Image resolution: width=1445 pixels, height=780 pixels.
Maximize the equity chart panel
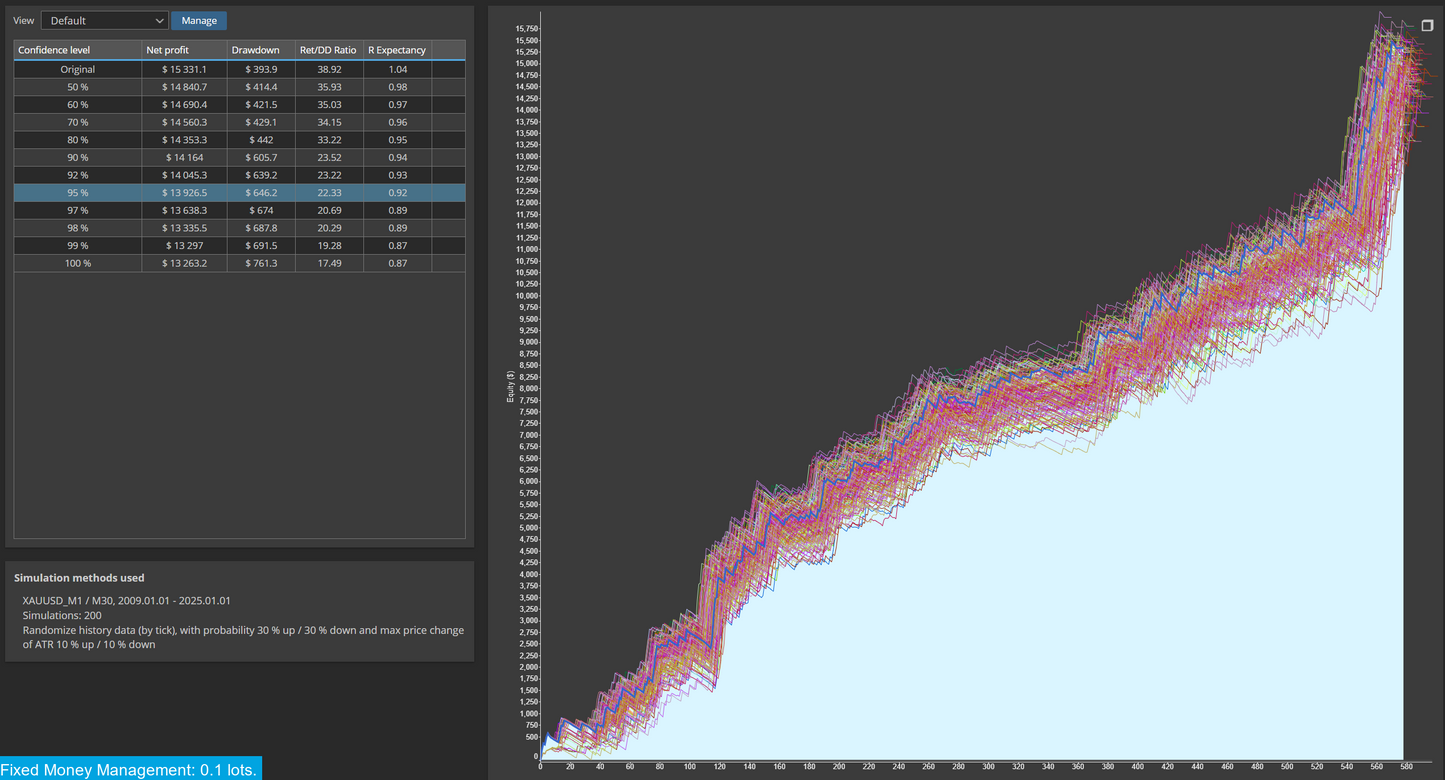coord(1427,26)
